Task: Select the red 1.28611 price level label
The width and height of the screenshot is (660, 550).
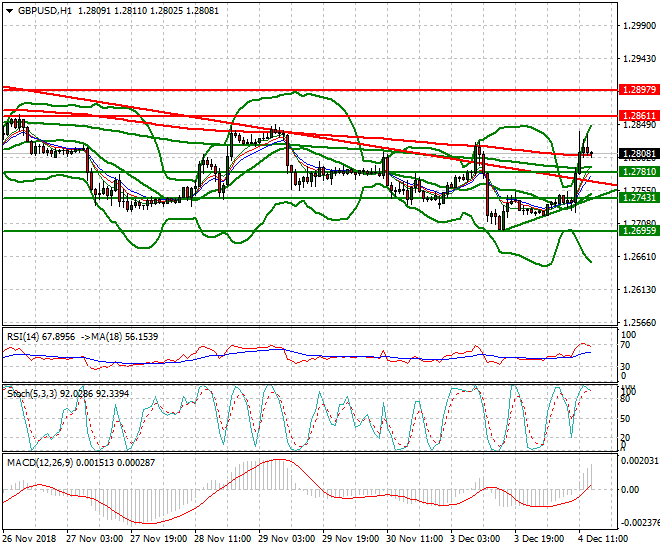Action: point(639,116)
